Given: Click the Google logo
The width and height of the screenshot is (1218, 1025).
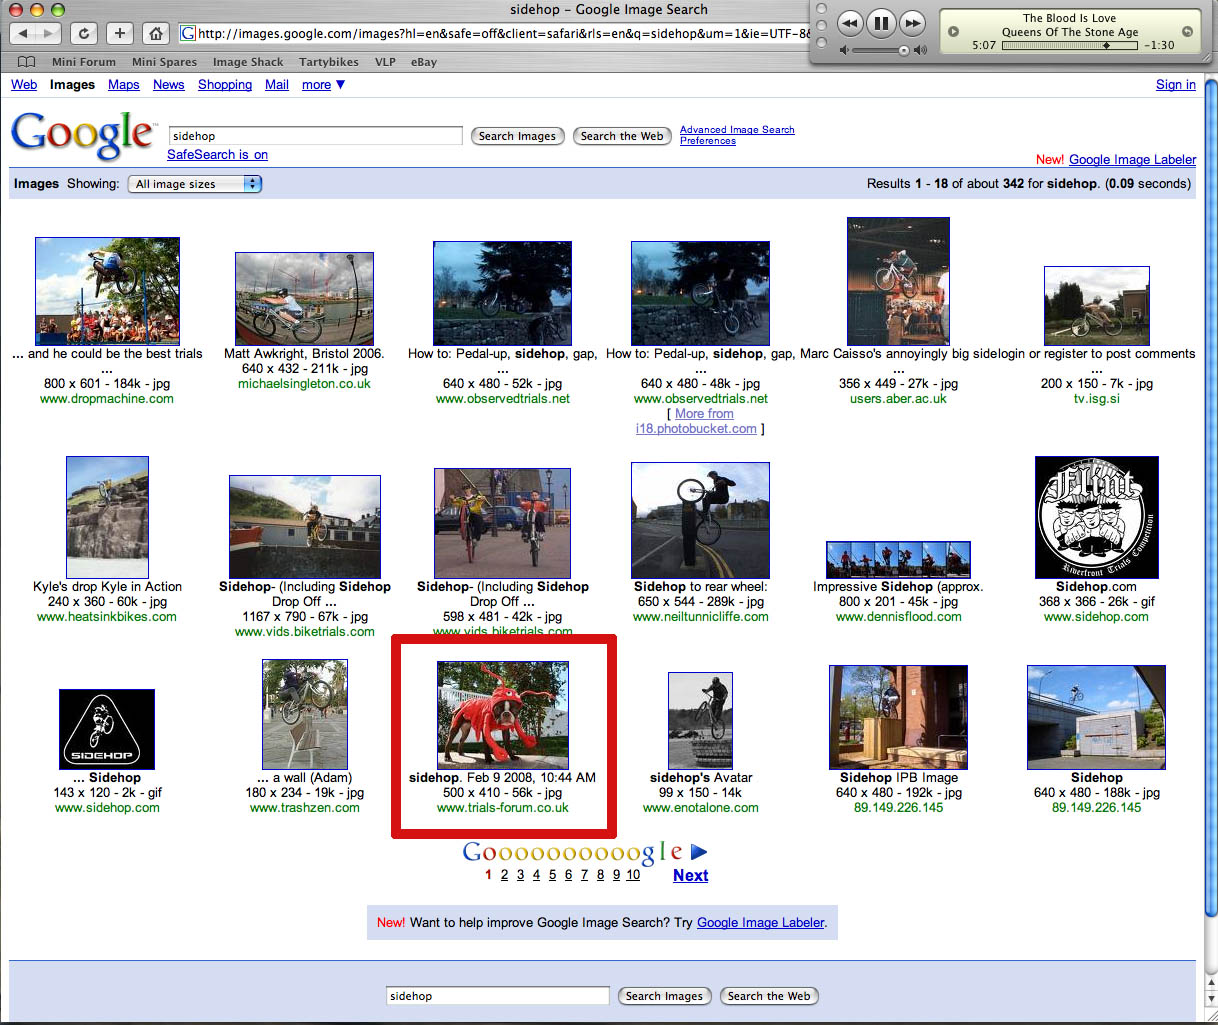Looking at the screenshot, I should [83, 134].
